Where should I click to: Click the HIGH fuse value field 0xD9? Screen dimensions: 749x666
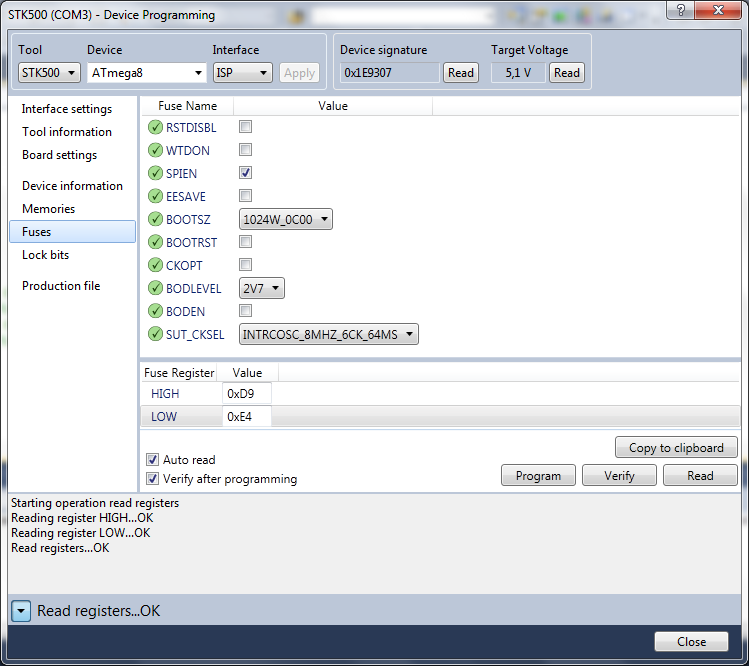pyautogui.click(x=247, y=394)
